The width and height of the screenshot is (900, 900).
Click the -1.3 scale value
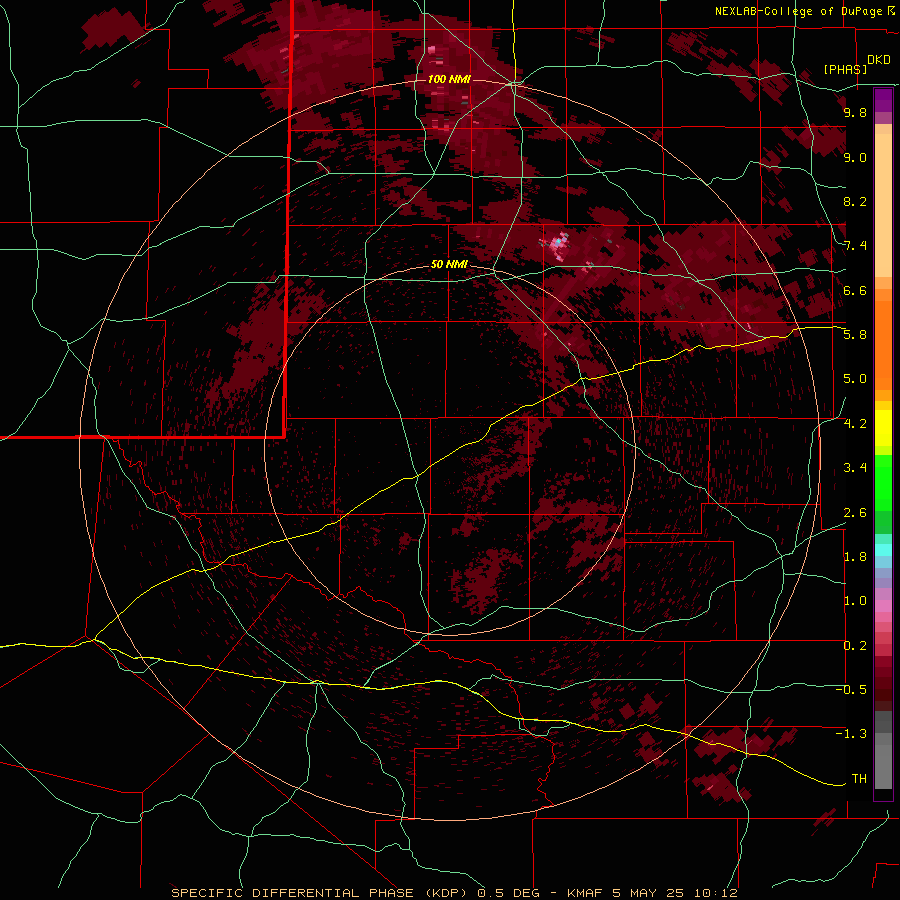coord(851,734)
